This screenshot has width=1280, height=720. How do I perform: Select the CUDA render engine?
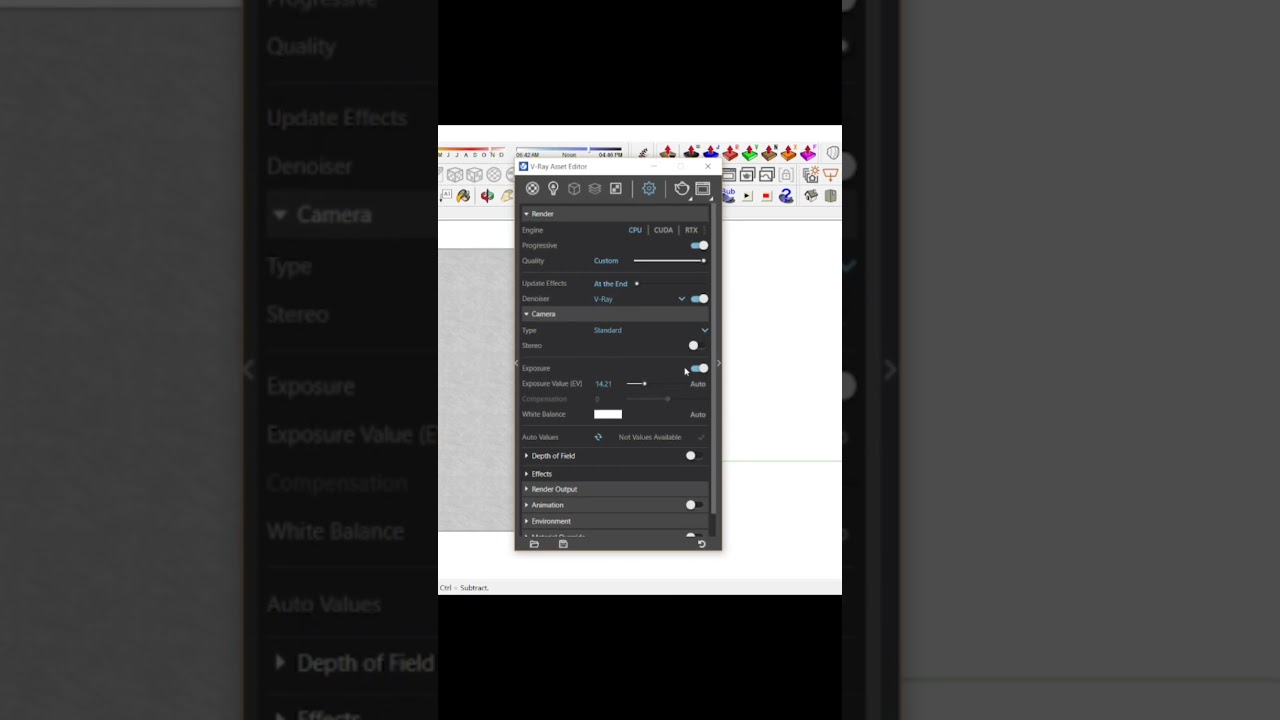click(663, 230)
